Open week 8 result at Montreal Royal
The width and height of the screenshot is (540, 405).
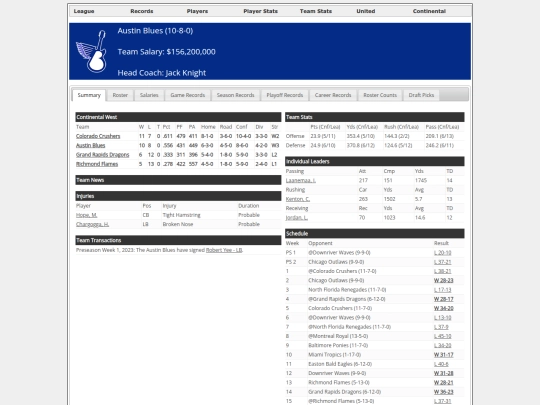(443, 336)
